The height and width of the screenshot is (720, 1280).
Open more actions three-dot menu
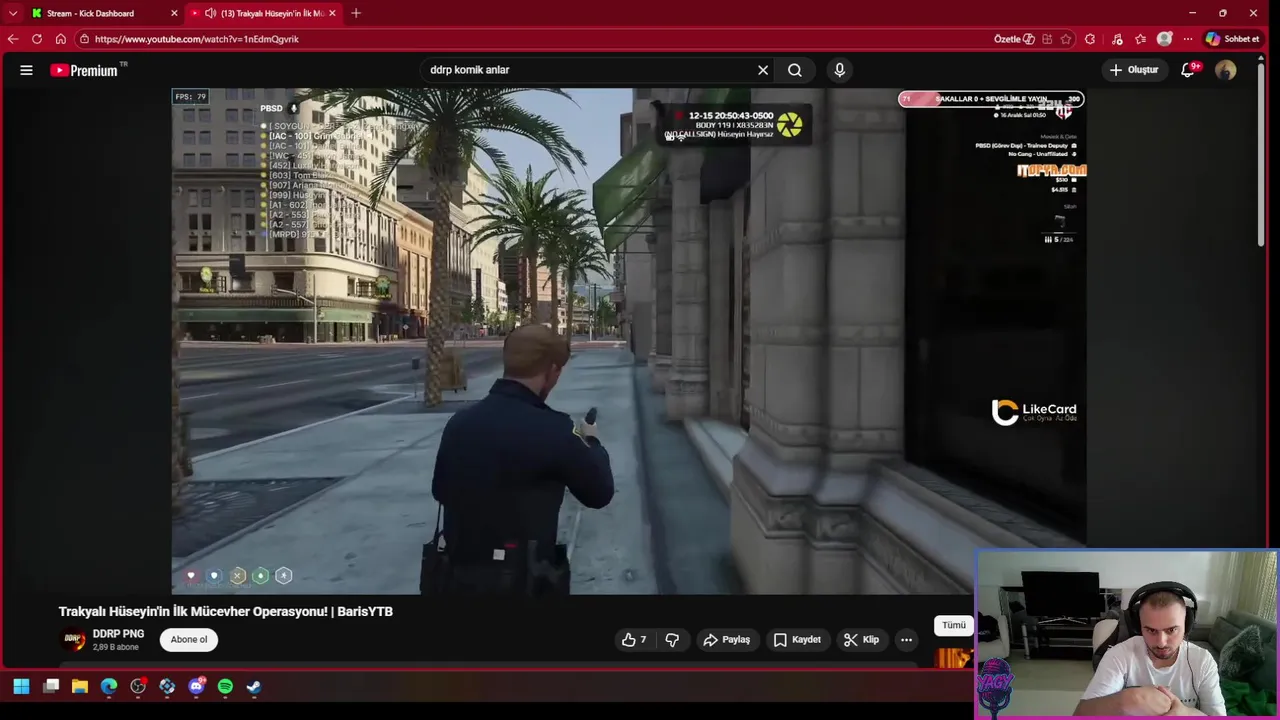[x=906, y=640]
